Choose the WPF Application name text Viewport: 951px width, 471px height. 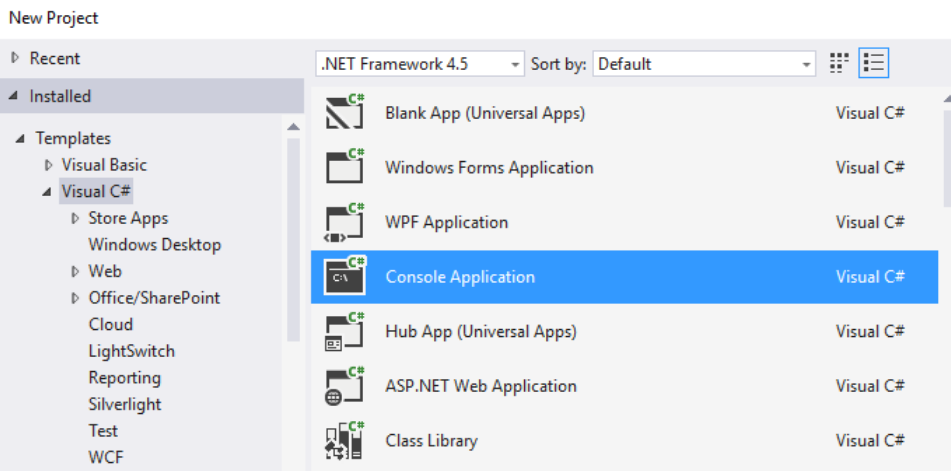tap(446, 222)
